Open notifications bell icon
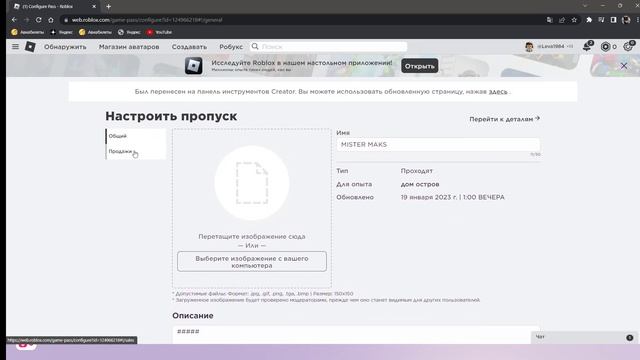Screen dimensions: 640x360 pos(587,46)
